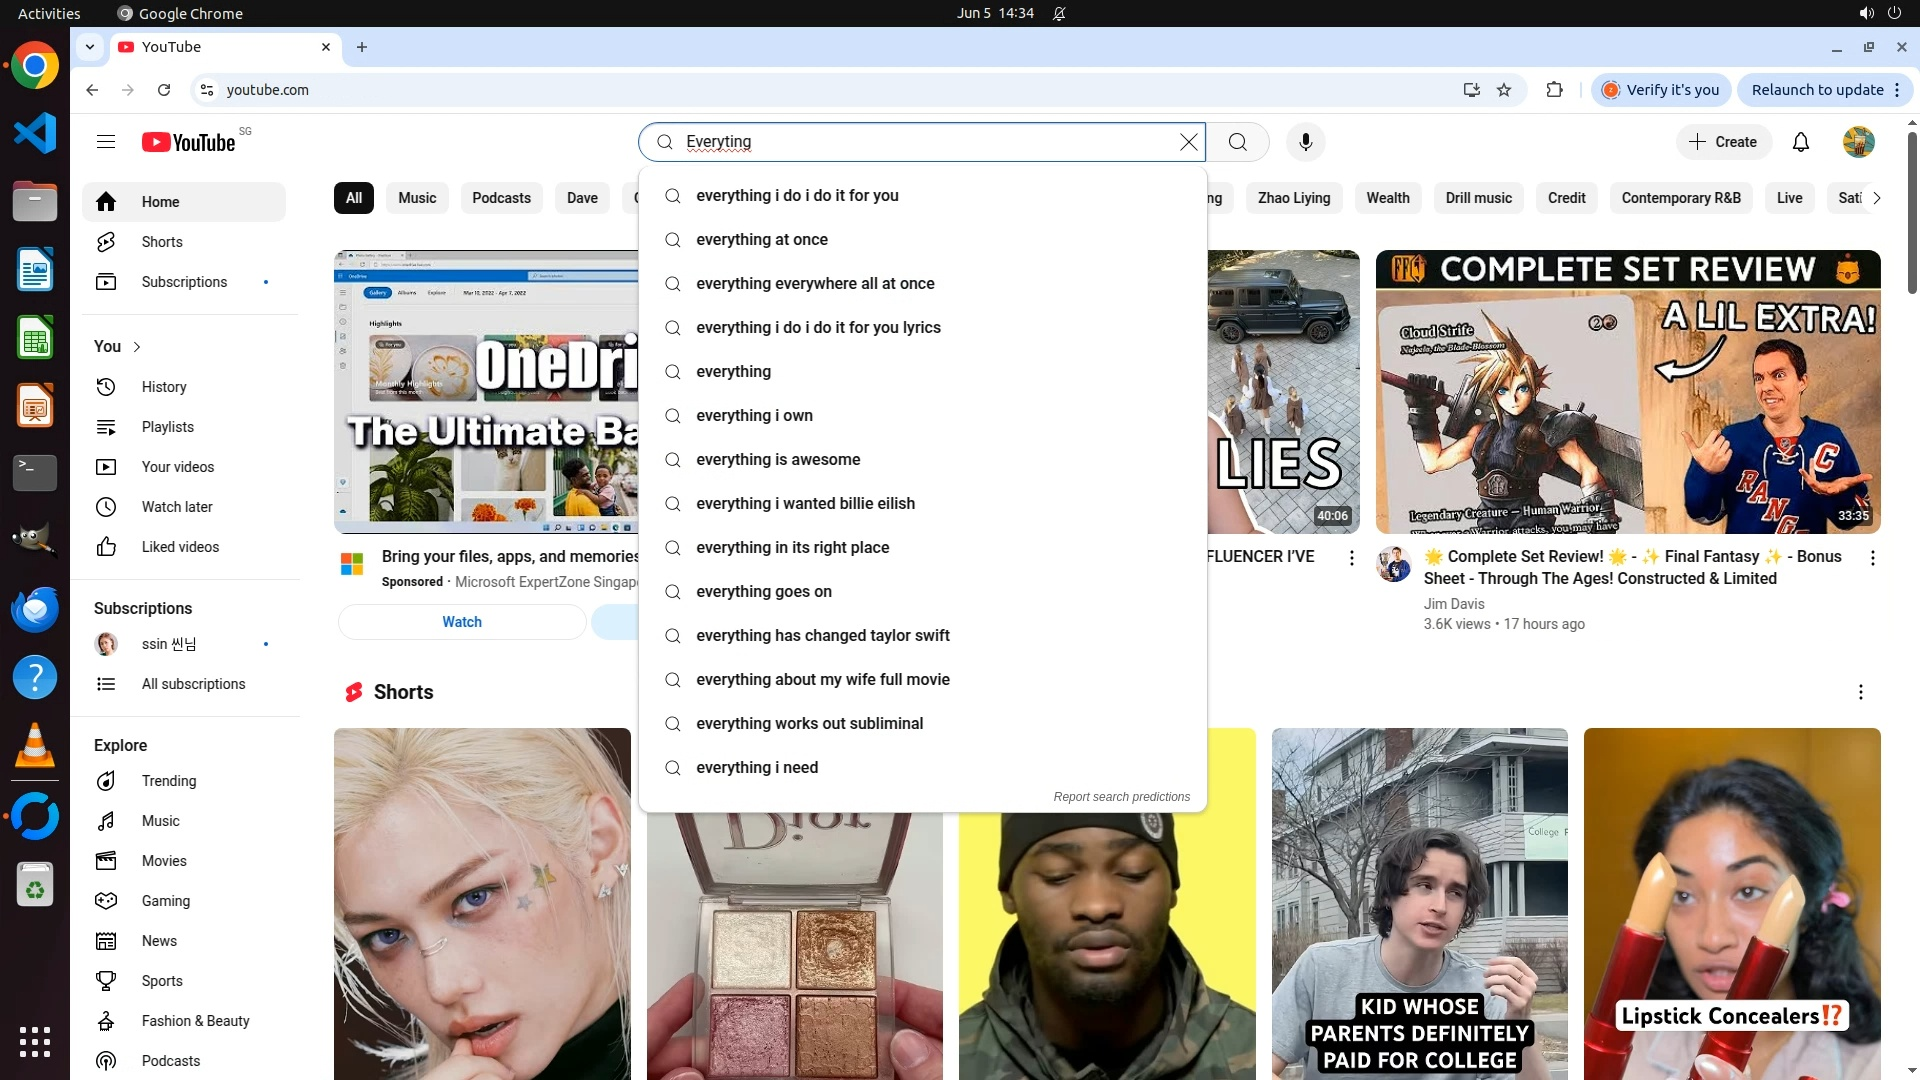
Task: Toggle the hamburger guide menu
Action: point(106,142)
